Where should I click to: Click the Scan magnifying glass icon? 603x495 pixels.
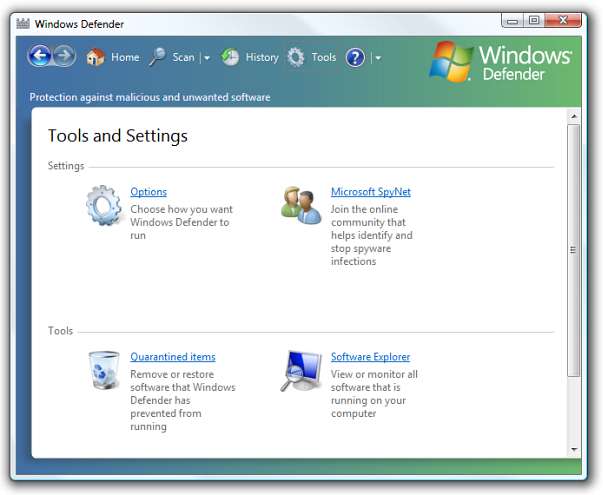click(157, 57)
